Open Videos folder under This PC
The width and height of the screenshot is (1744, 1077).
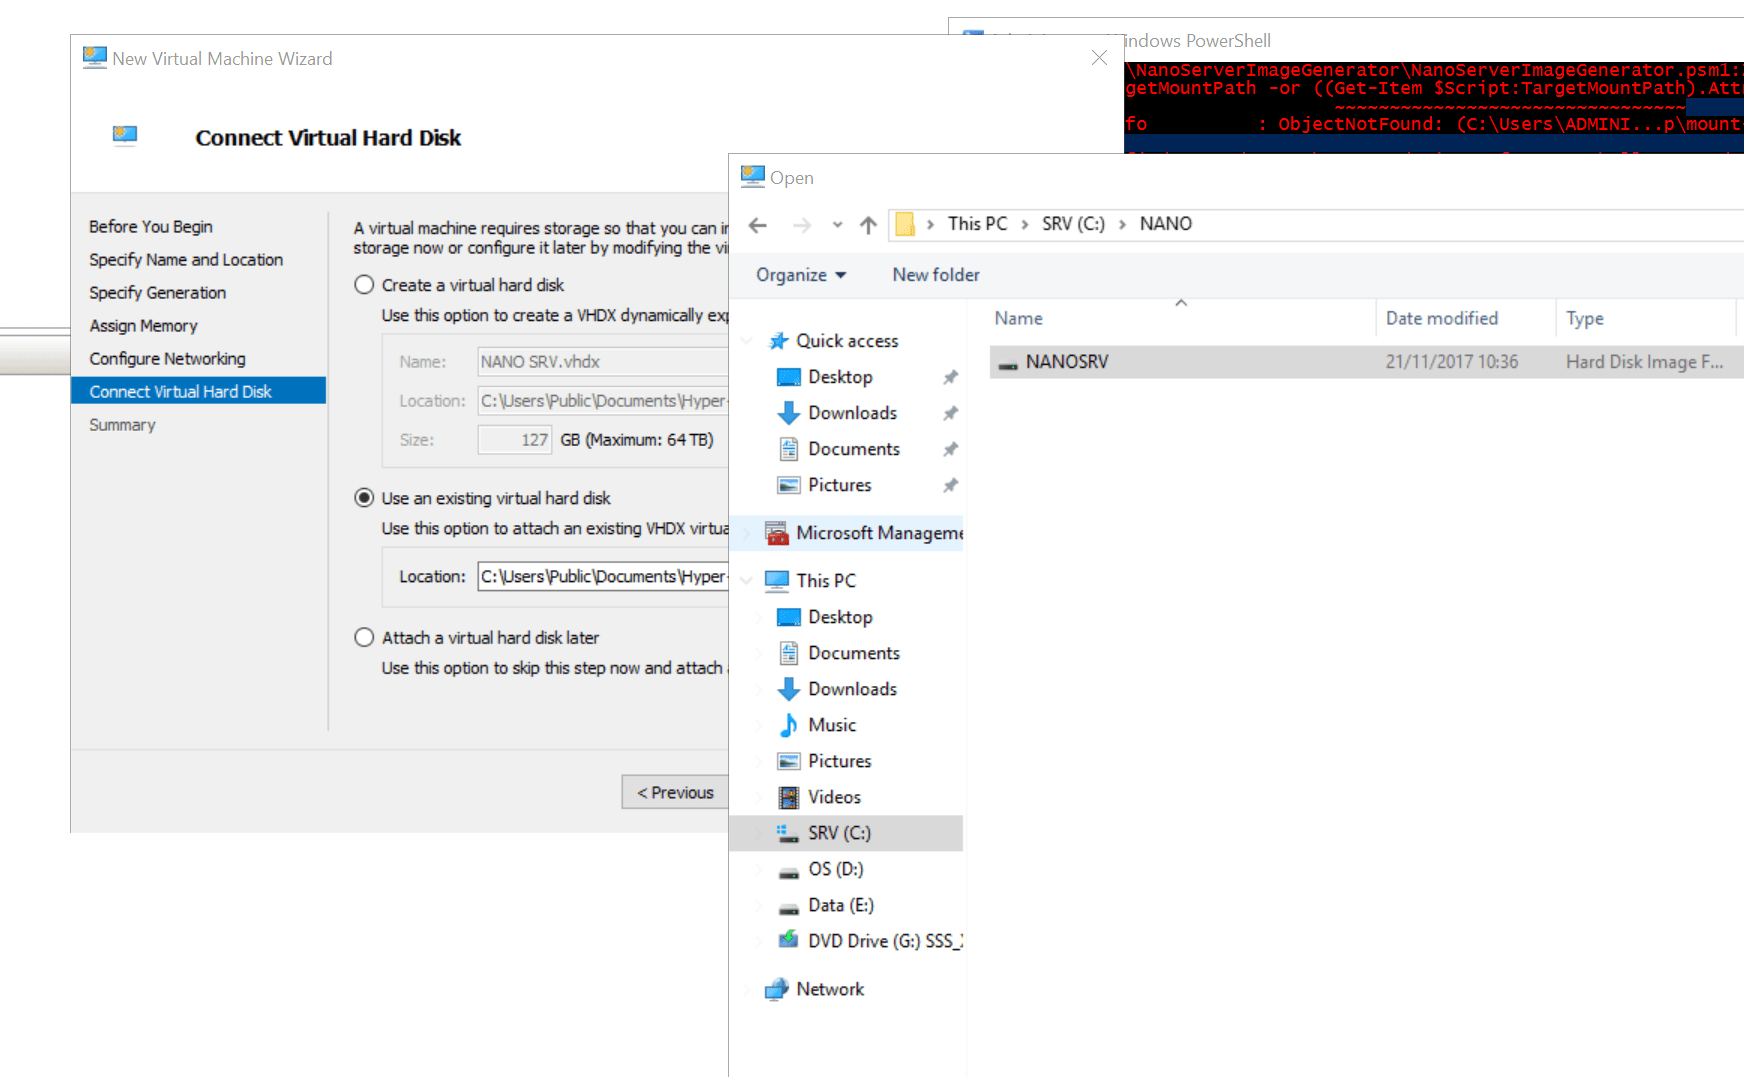834,797
